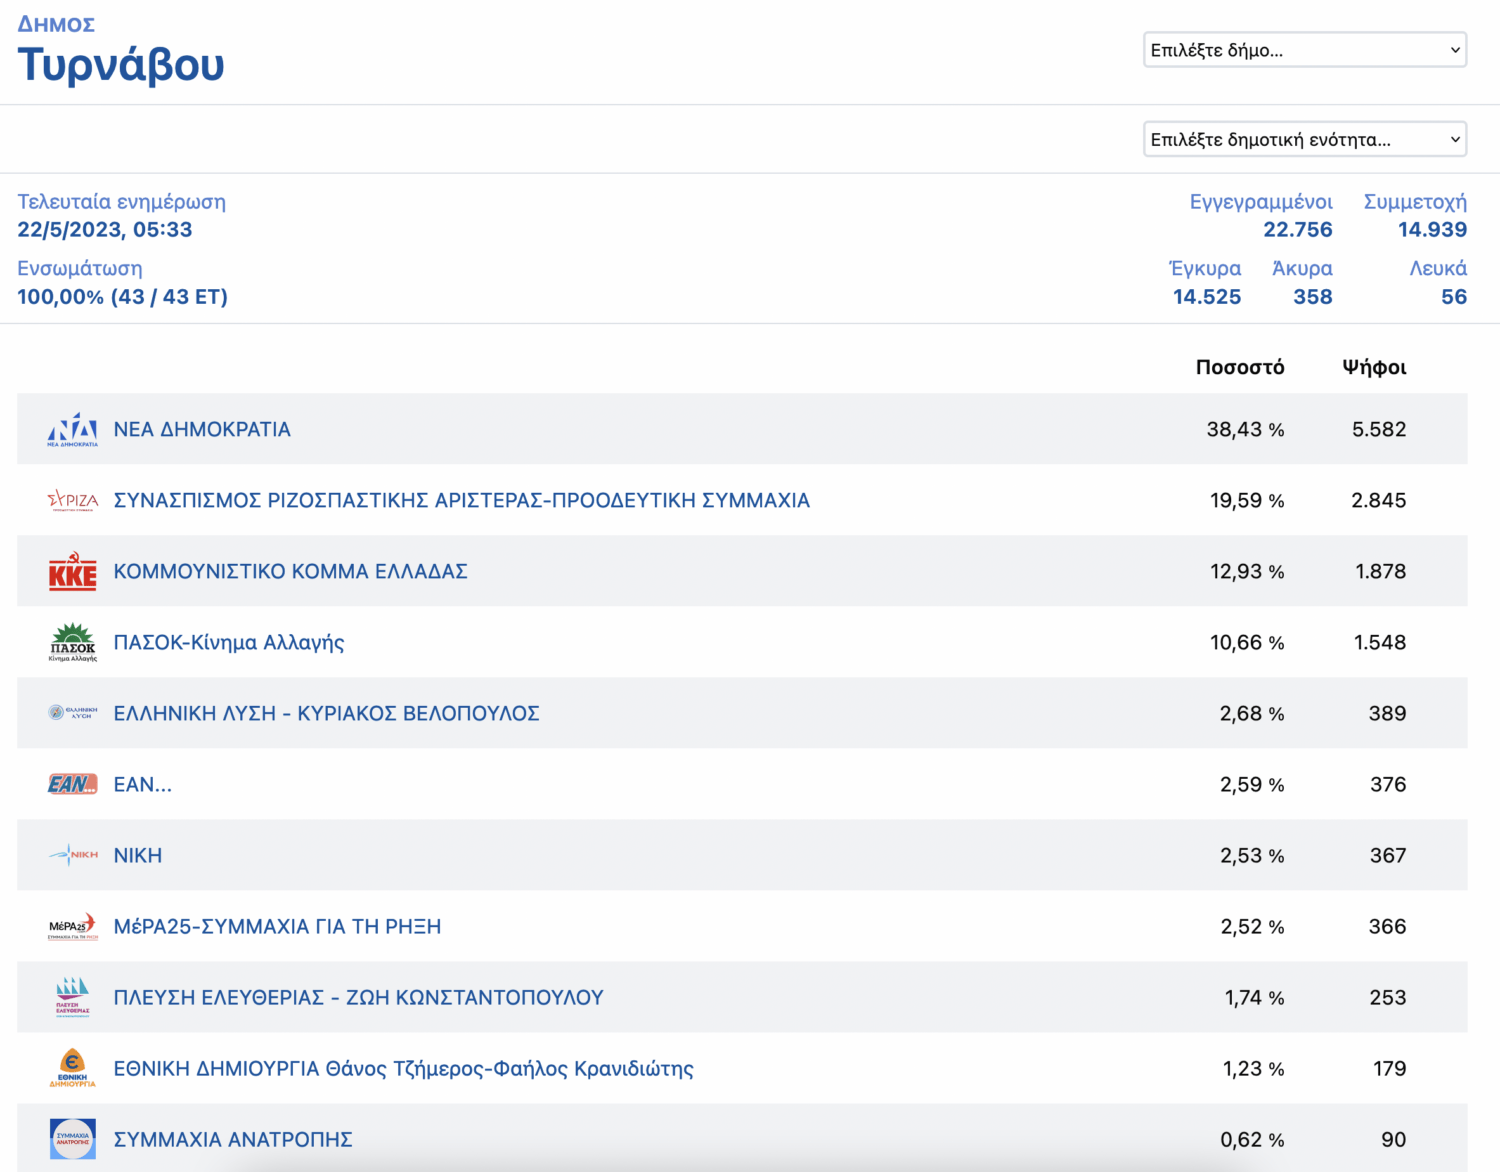The image size is (1500, 1172).
Task: Click the Symmachia Anatropis logo
Action: (x=73, y=1139)
